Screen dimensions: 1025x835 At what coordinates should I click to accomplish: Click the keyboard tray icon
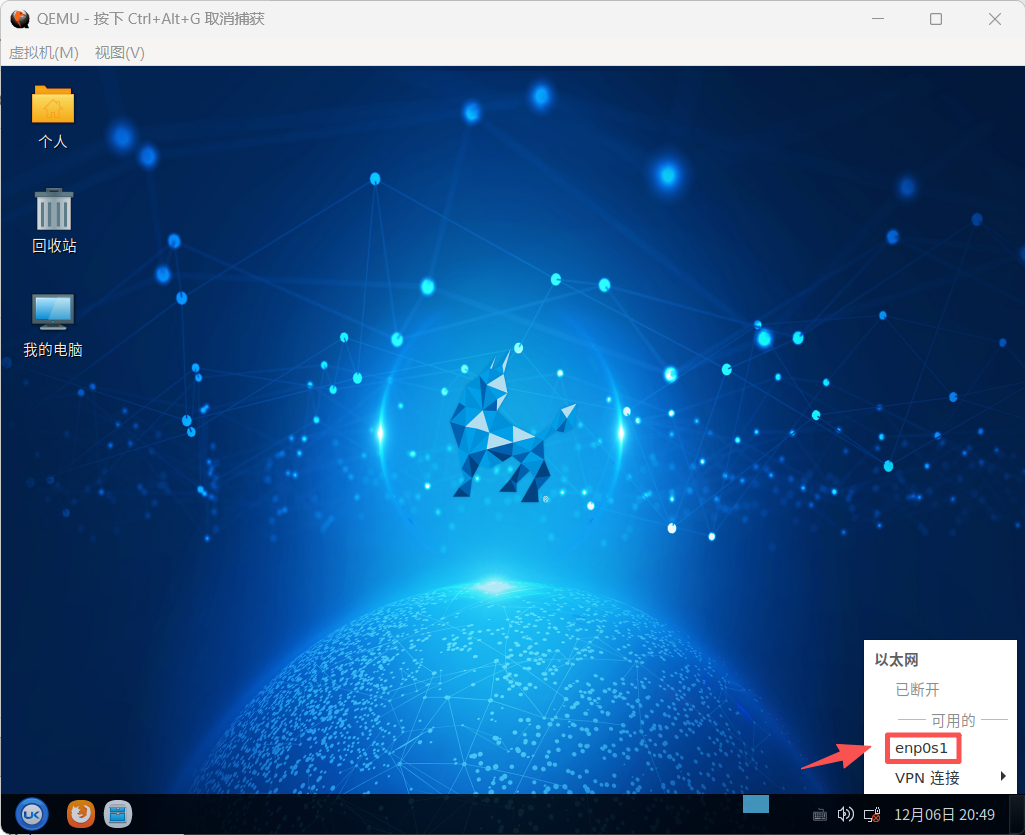tap(819, 815)
